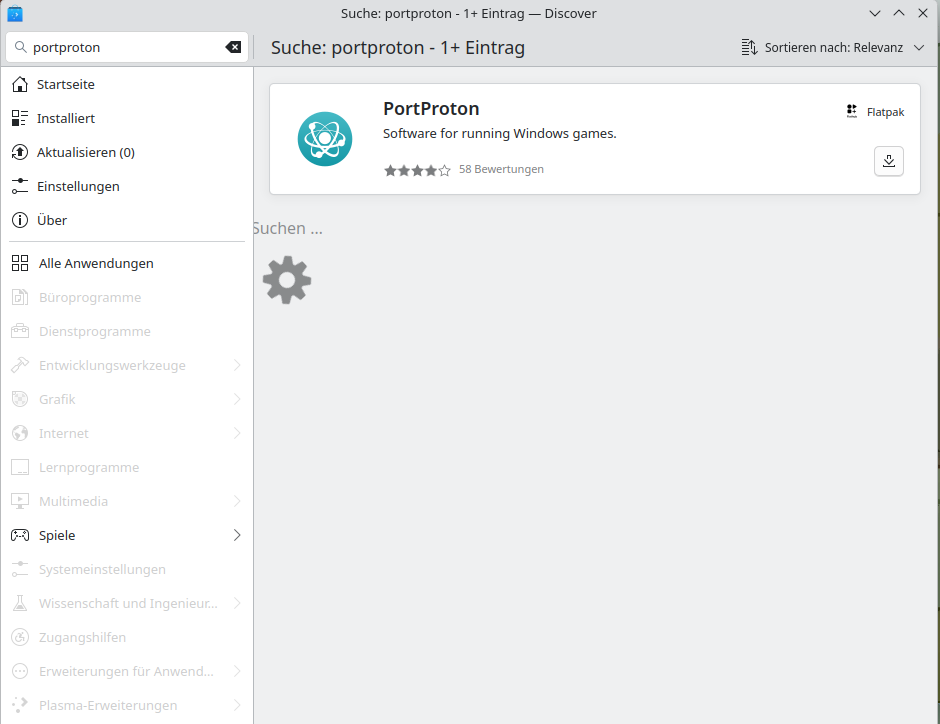Viewport: 940px width, 724px height.
Task: Select the Spiele category label
Action: pos(57,535)
